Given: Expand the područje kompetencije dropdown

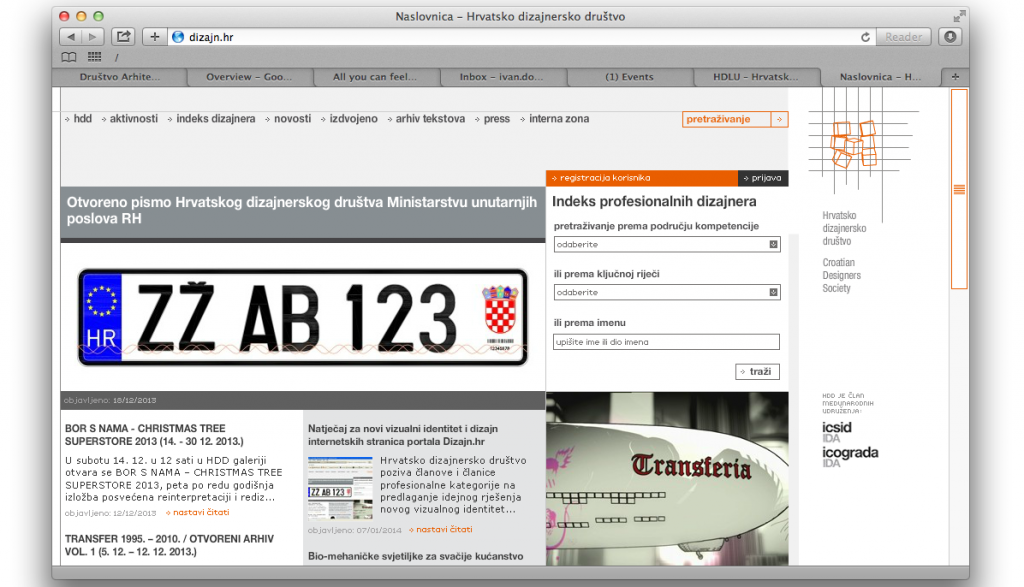Looking at the screenshot, I should pos(667,244).
